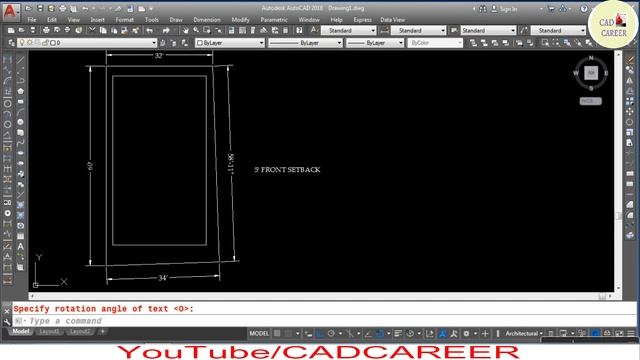Image resolution: width=640 pixels, height=360 pixels.
Task: Click the Redo arrow in Standard toolbar
Action: point(166,30)
